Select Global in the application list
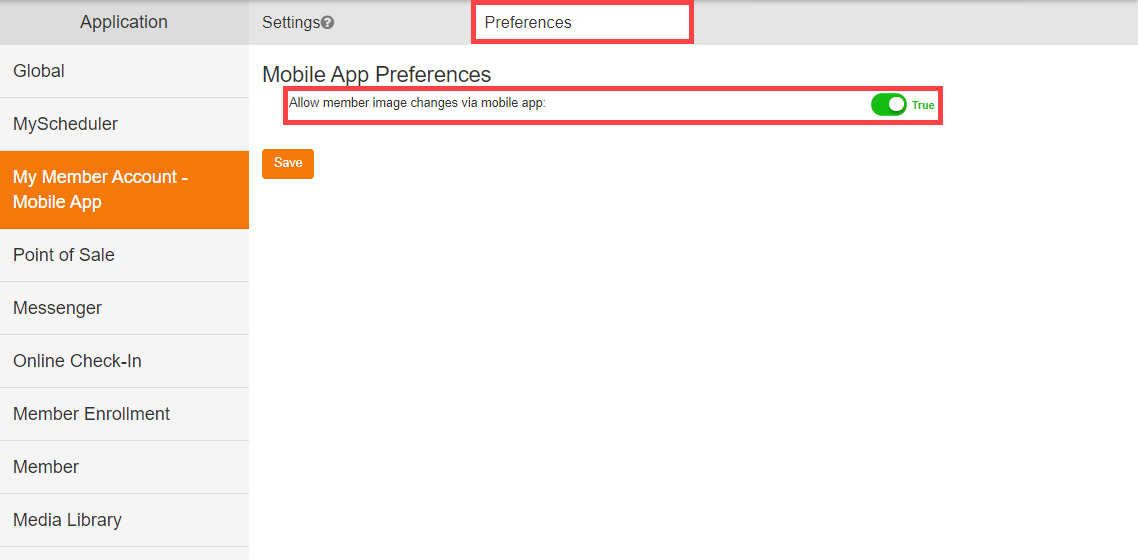 coord(124,71)
